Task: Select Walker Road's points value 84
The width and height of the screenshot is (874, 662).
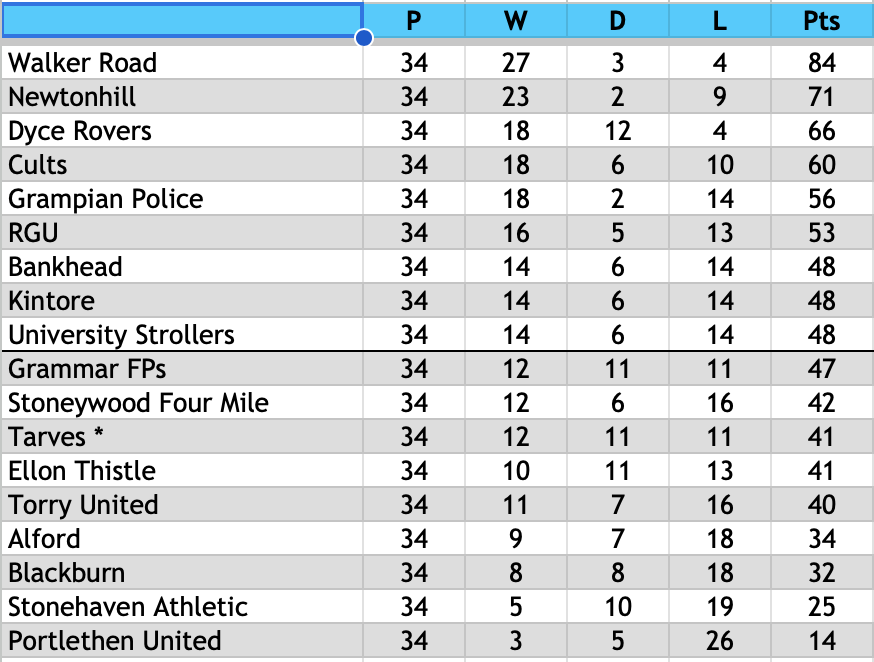Action: tap(822, 62)
